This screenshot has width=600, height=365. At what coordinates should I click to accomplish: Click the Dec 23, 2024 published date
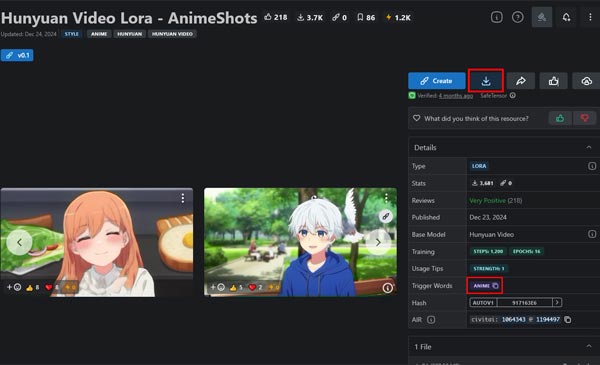tap(488, 217)
